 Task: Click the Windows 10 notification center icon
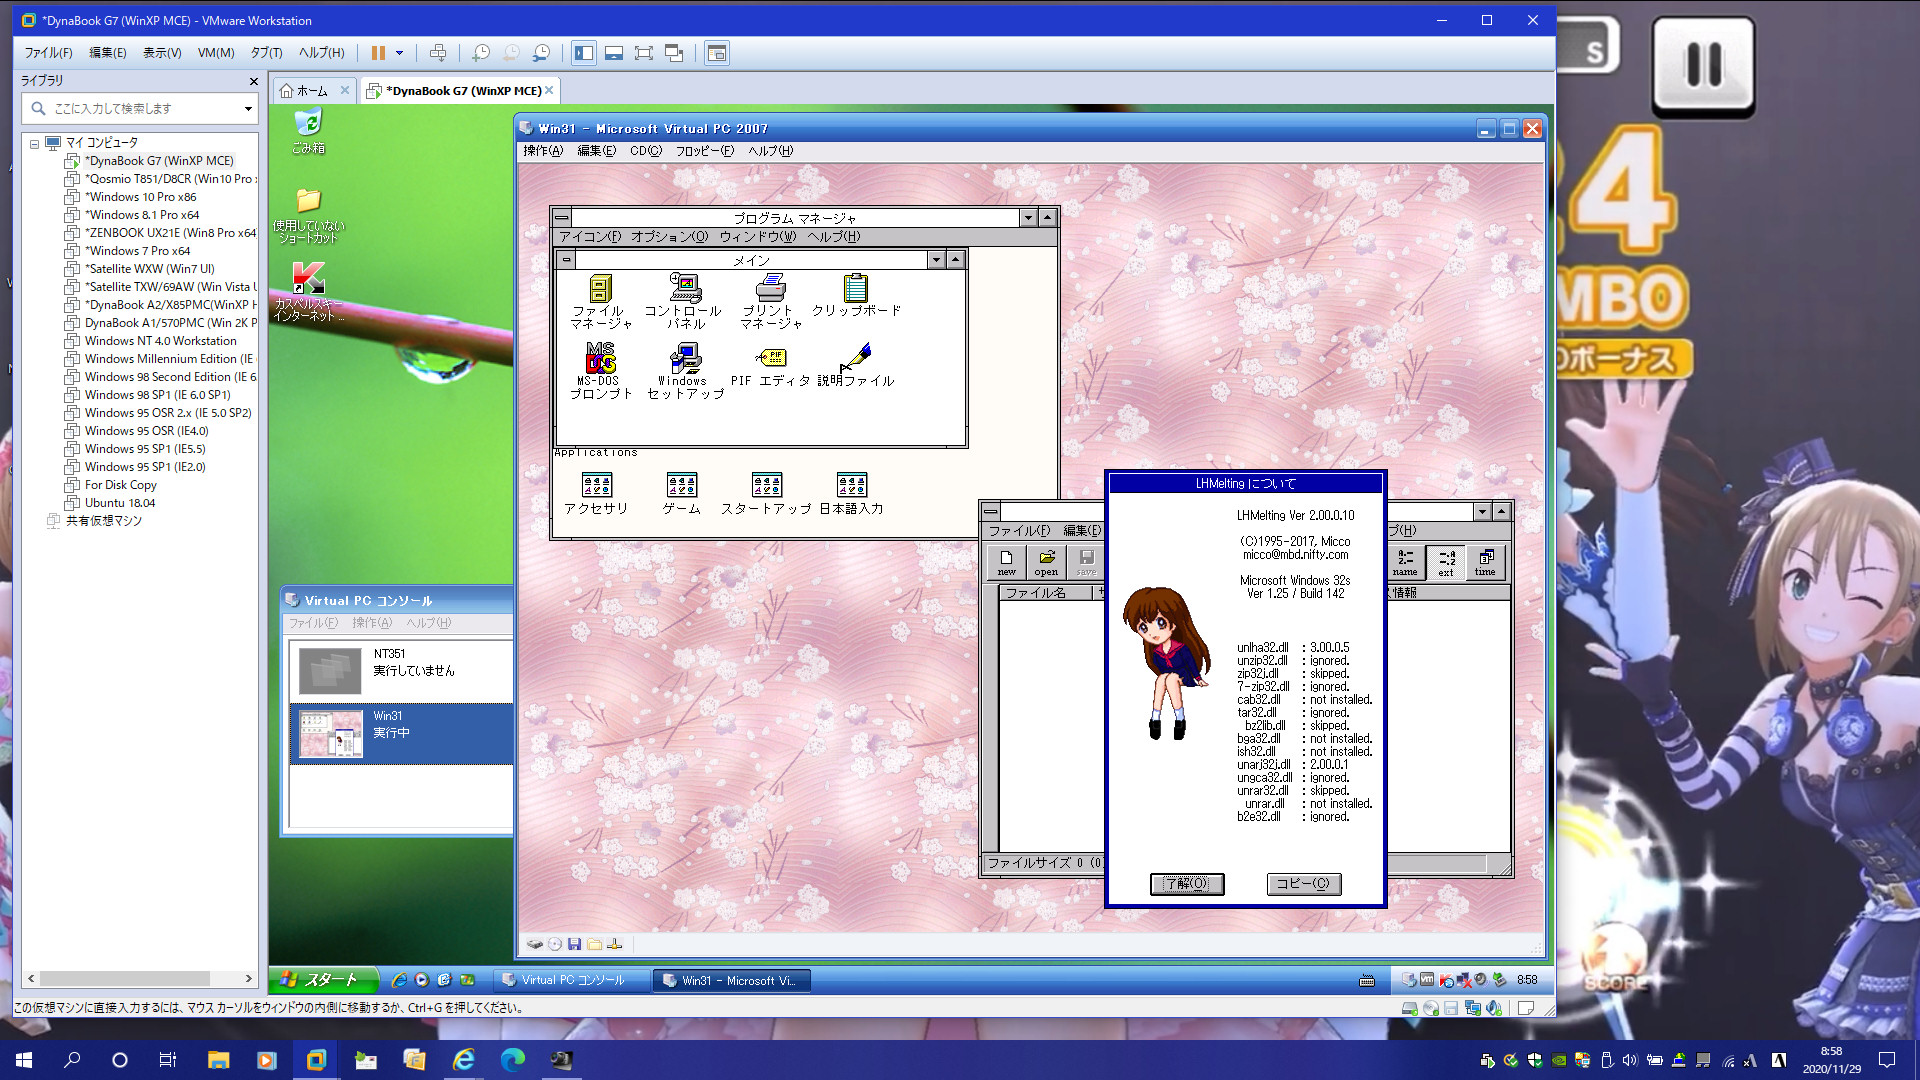tap(1886, 1060)
